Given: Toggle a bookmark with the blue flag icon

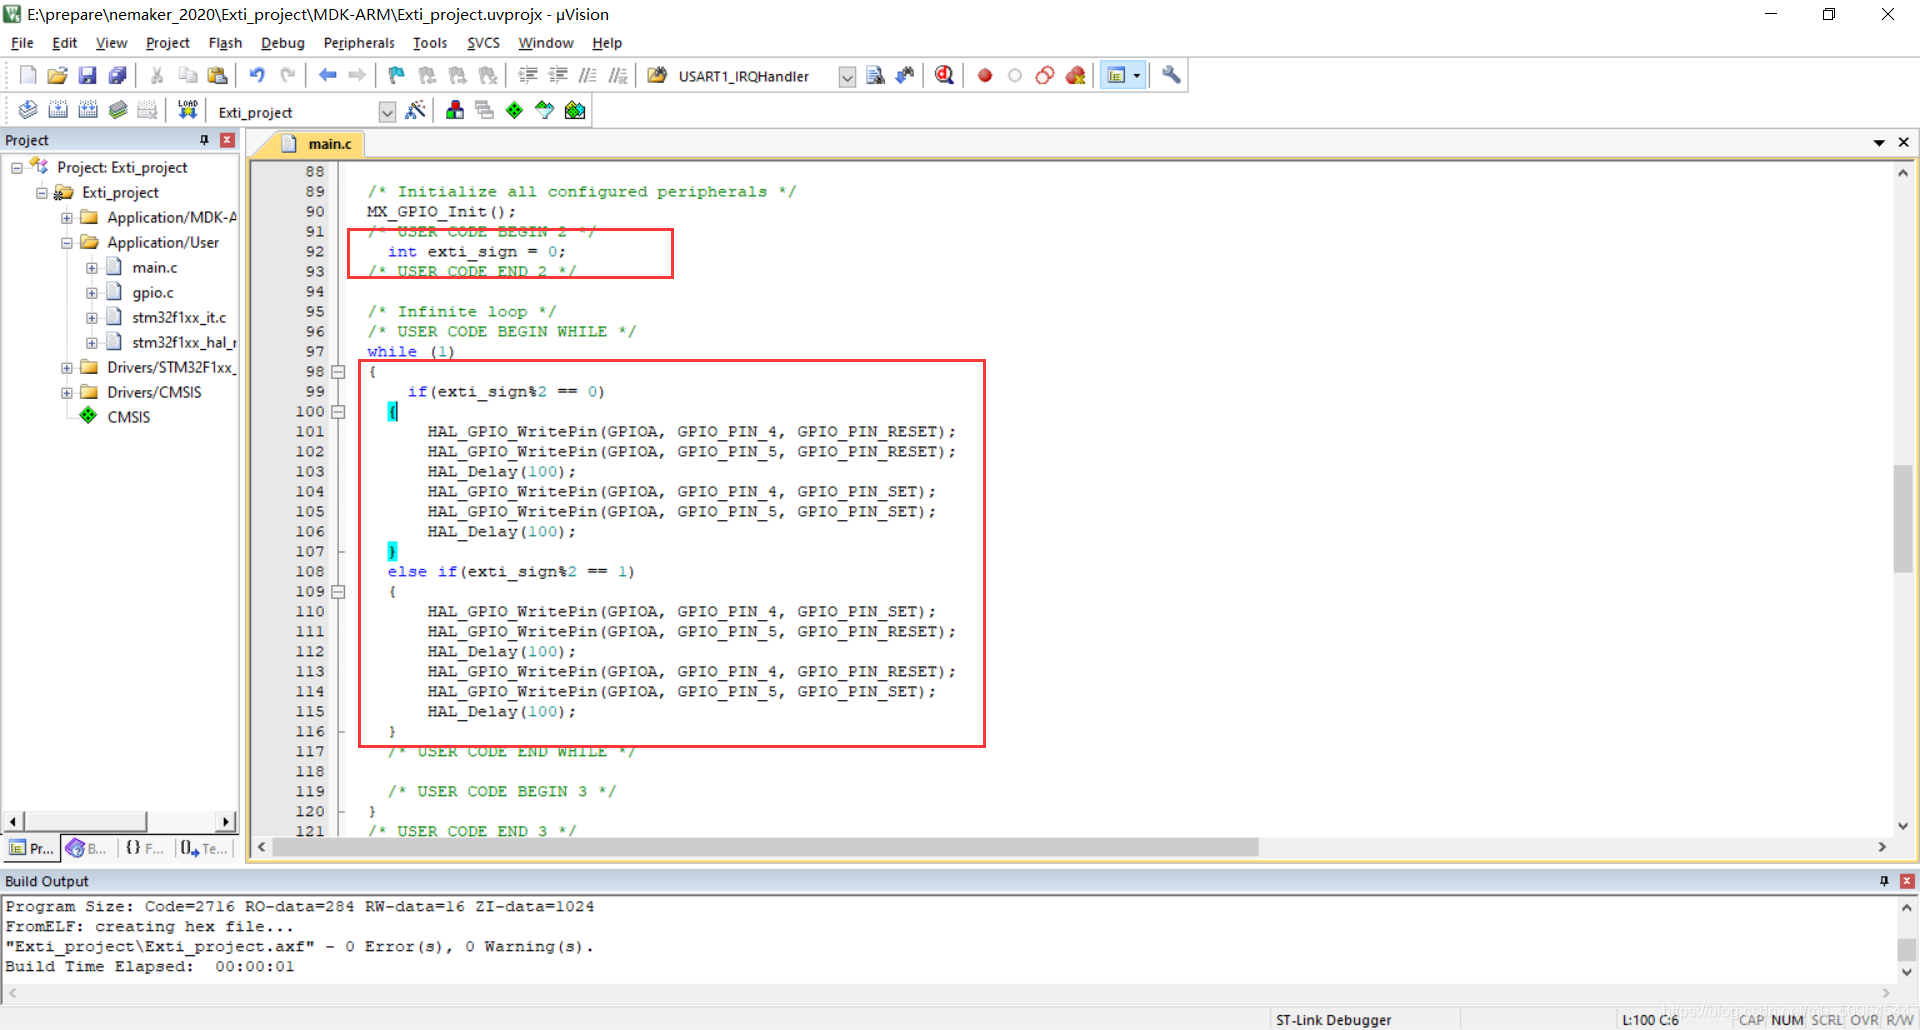Looking at the screenshot, I should (x=397, y=75).
